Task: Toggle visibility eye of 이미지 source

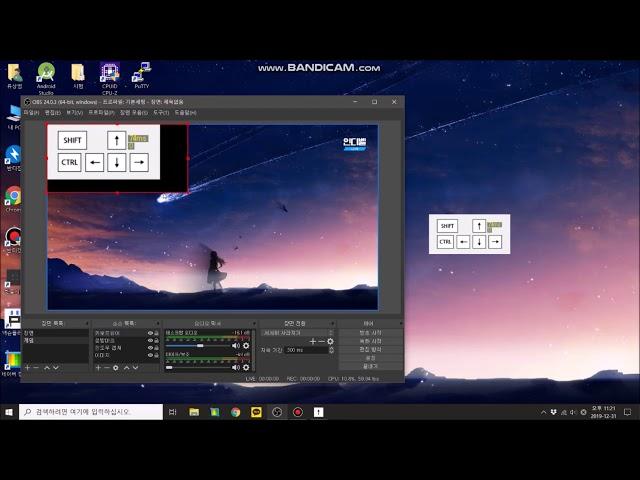Action: pos(150,355)
